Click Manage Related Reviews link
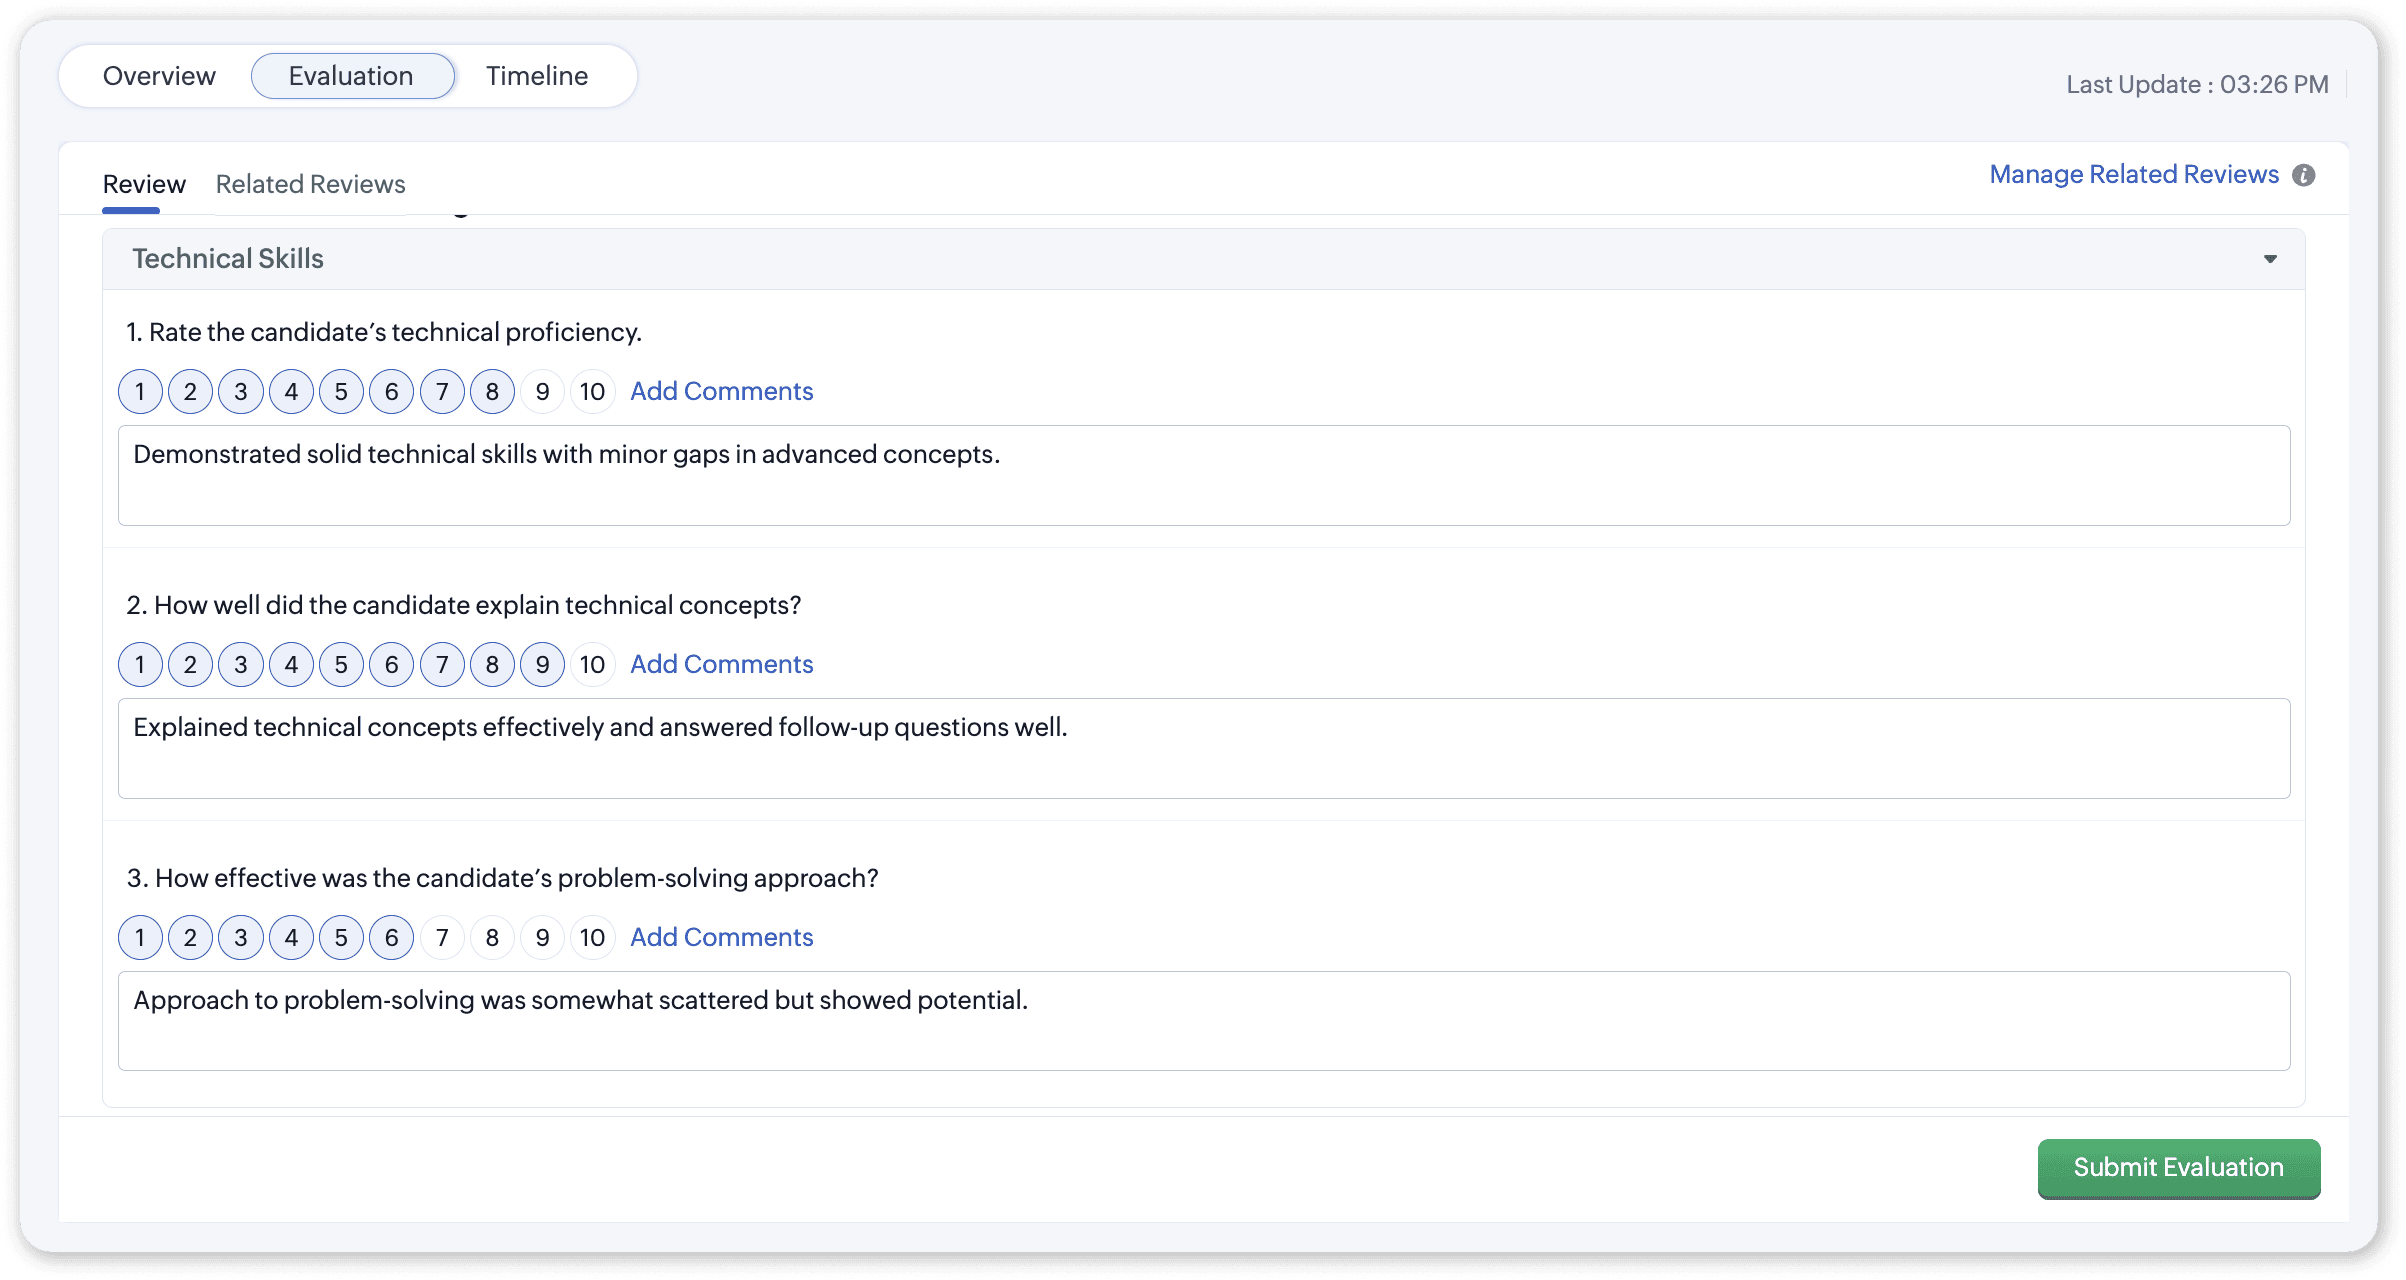 click(2133, 175)
